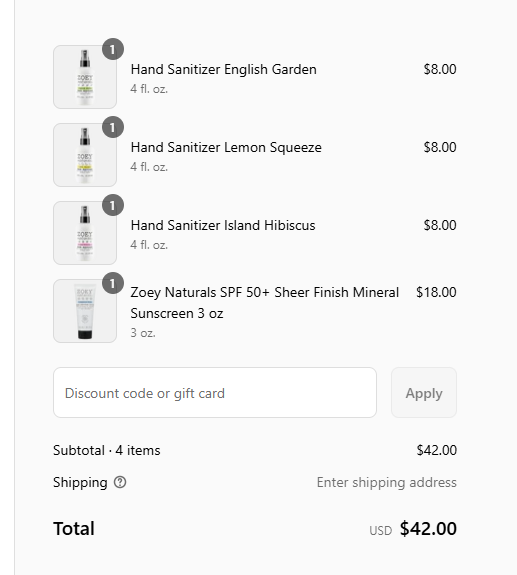The height and width of the screenshot is (575, 517).
Task: Focus the Discount code or gift card field
Action: point(215,393)
